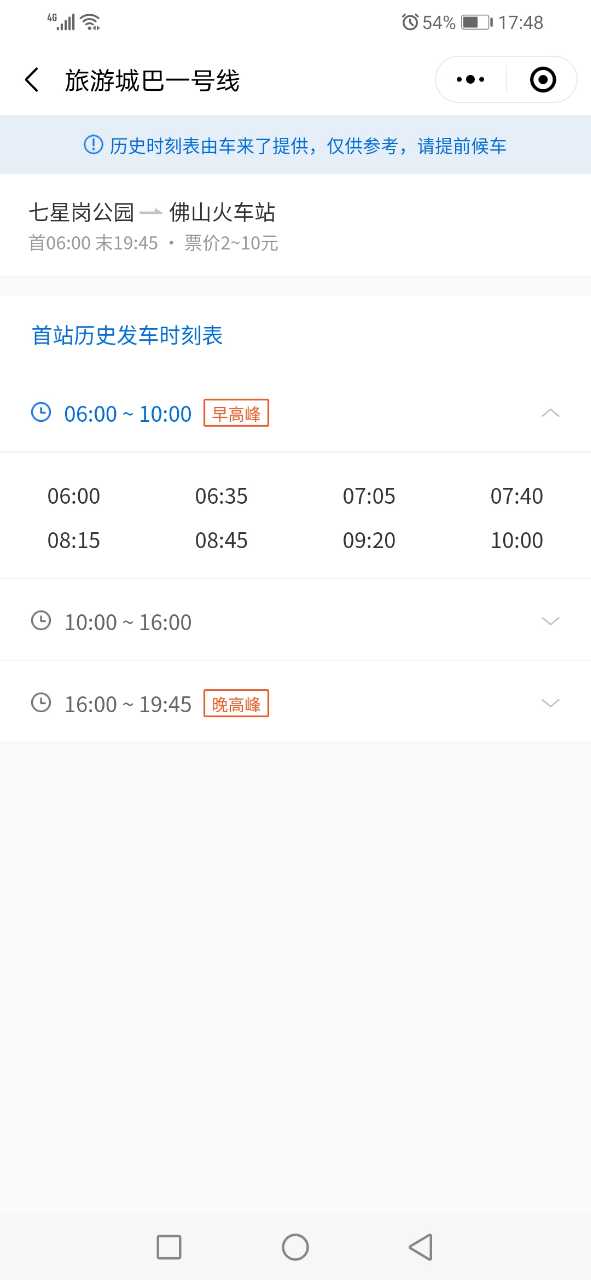Tap route 七星岗公园 to 佛山火车站
The image size is (591, 1280).
(x=152, y=212)
